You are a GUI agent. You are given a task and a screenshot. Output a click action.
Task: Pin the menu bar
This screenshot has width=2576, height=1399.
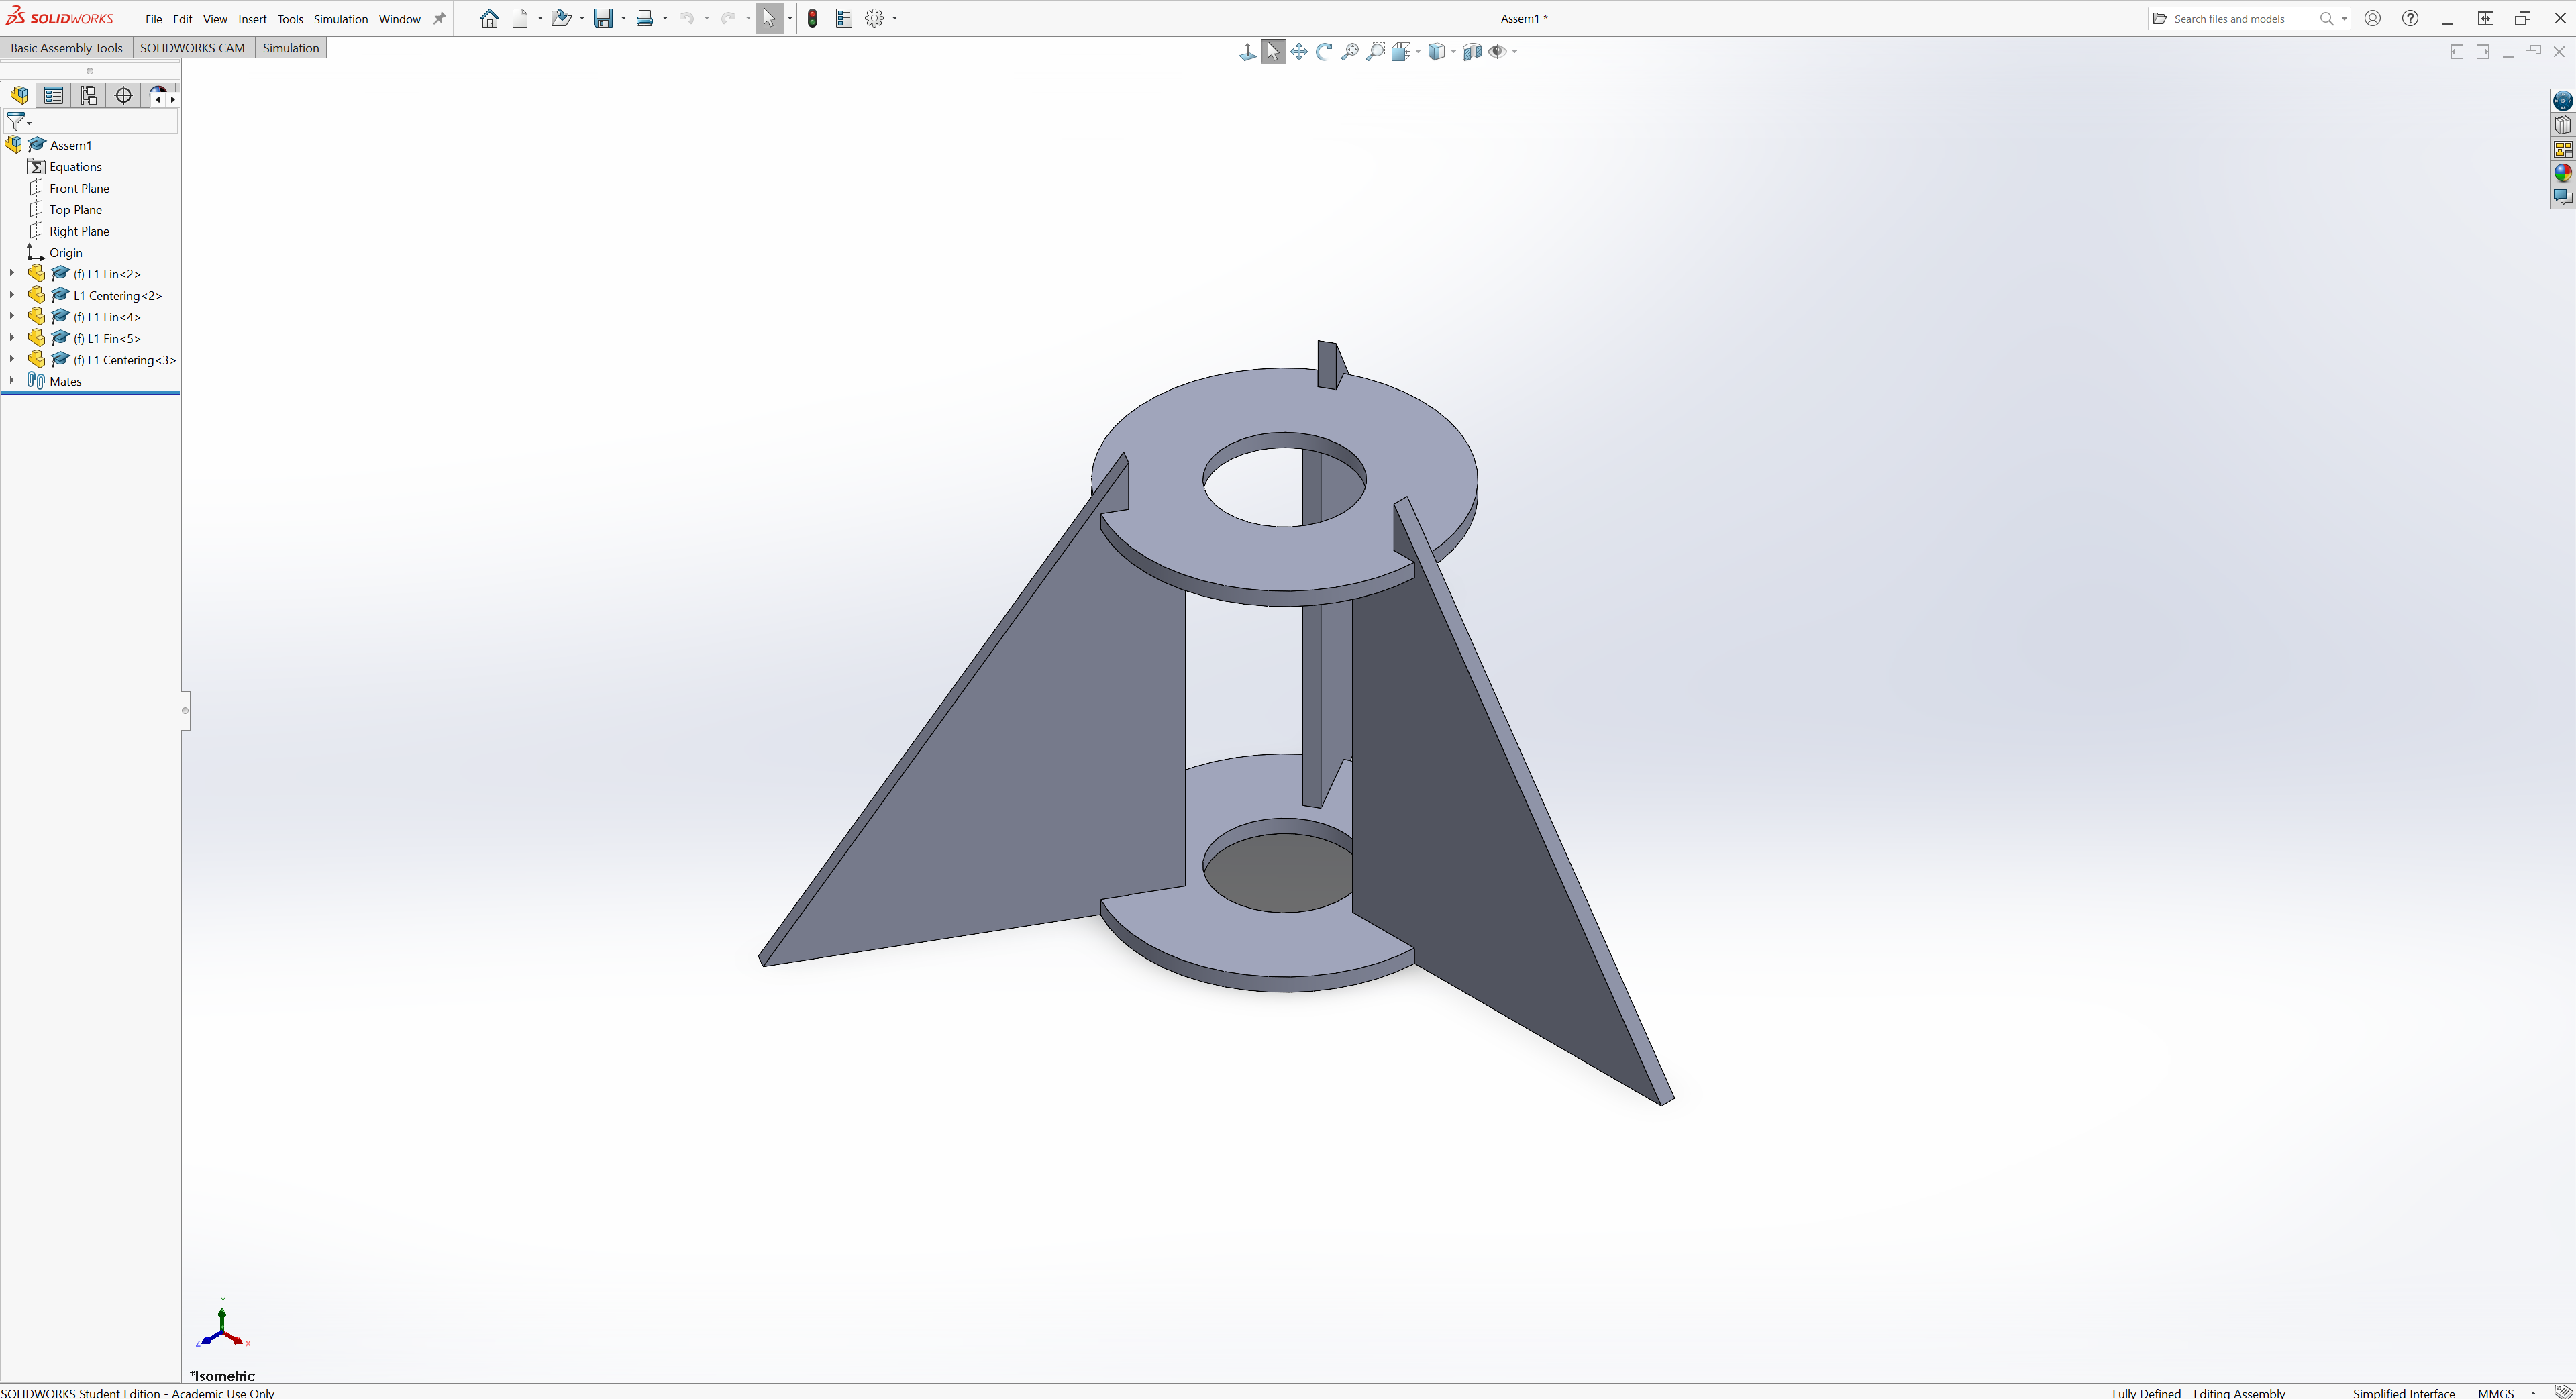(439, 19)
